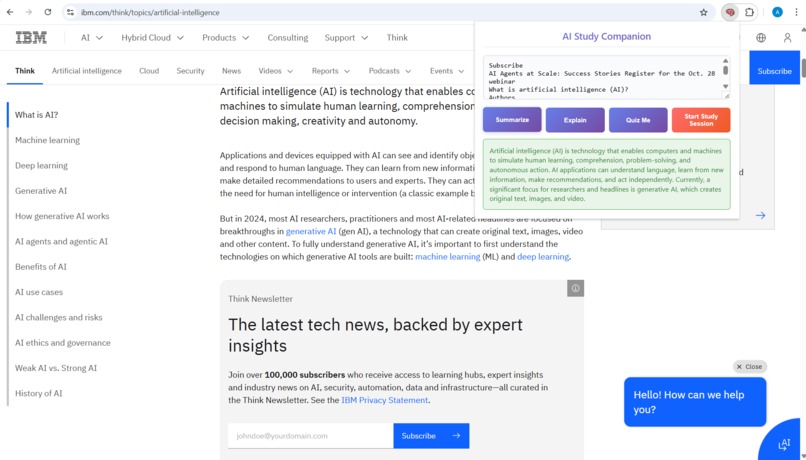Image resolution: width=806 pixels, height=460 pixels.
Task: Click the Summarize button
Action: point(512,120)
